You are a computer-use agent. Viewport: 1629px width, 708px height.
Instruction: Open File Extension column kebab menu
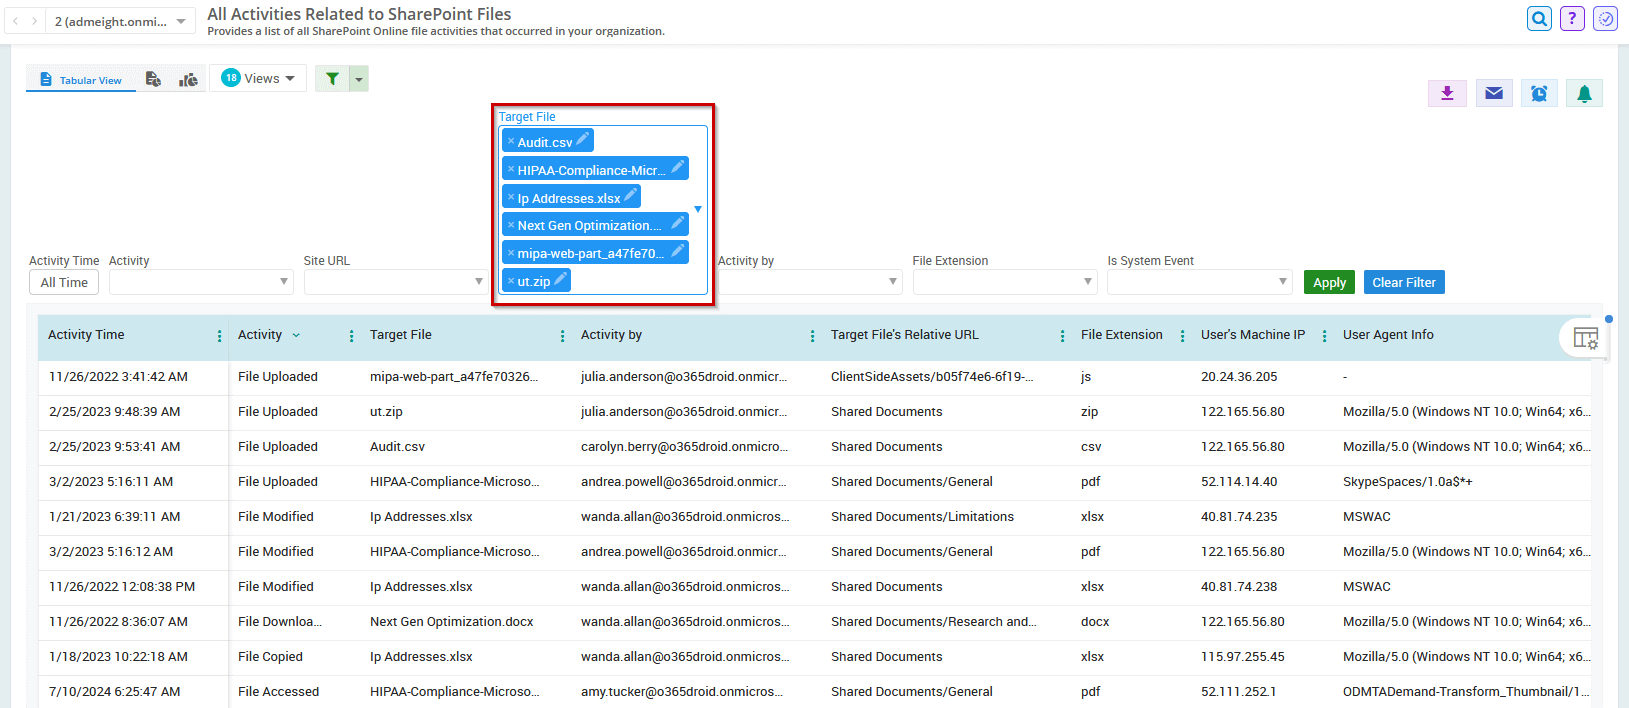coord(1182,336)
